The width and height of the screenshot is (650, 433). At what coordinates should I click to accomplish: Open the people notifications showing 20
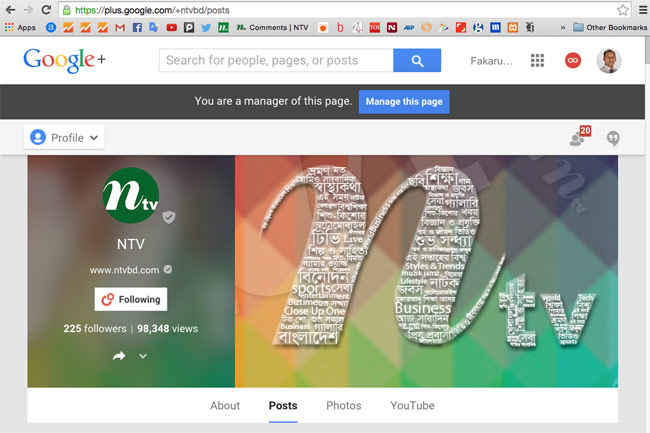(580, 136)
